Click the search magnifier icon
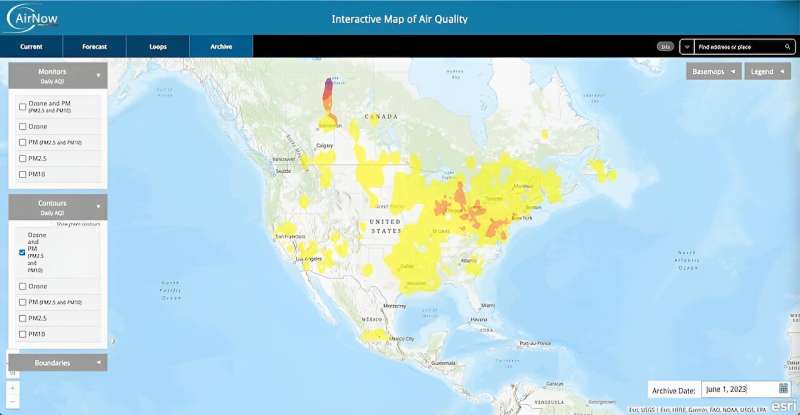 coord(786,47)
